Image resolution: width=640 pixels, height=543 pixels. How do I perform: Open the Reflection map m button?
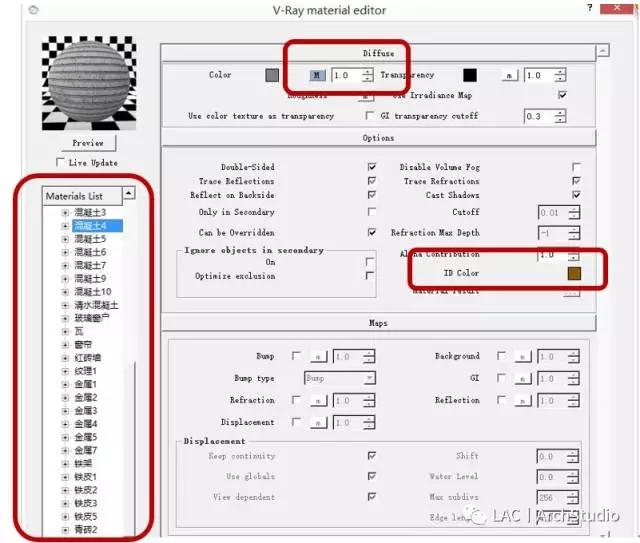pos(523,401)
